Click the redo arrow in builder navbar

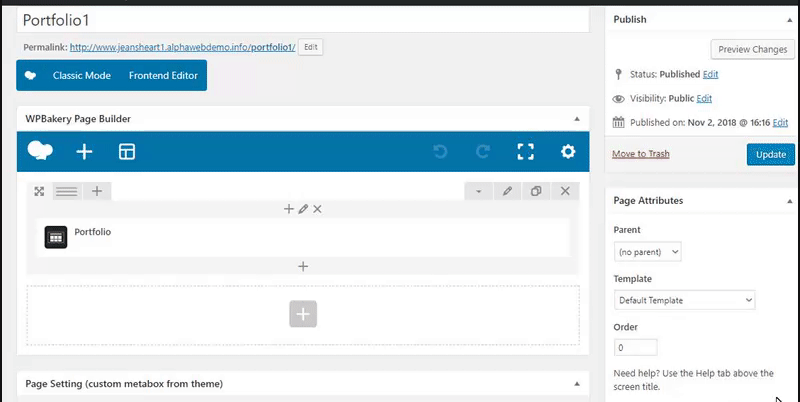[483, 152]
